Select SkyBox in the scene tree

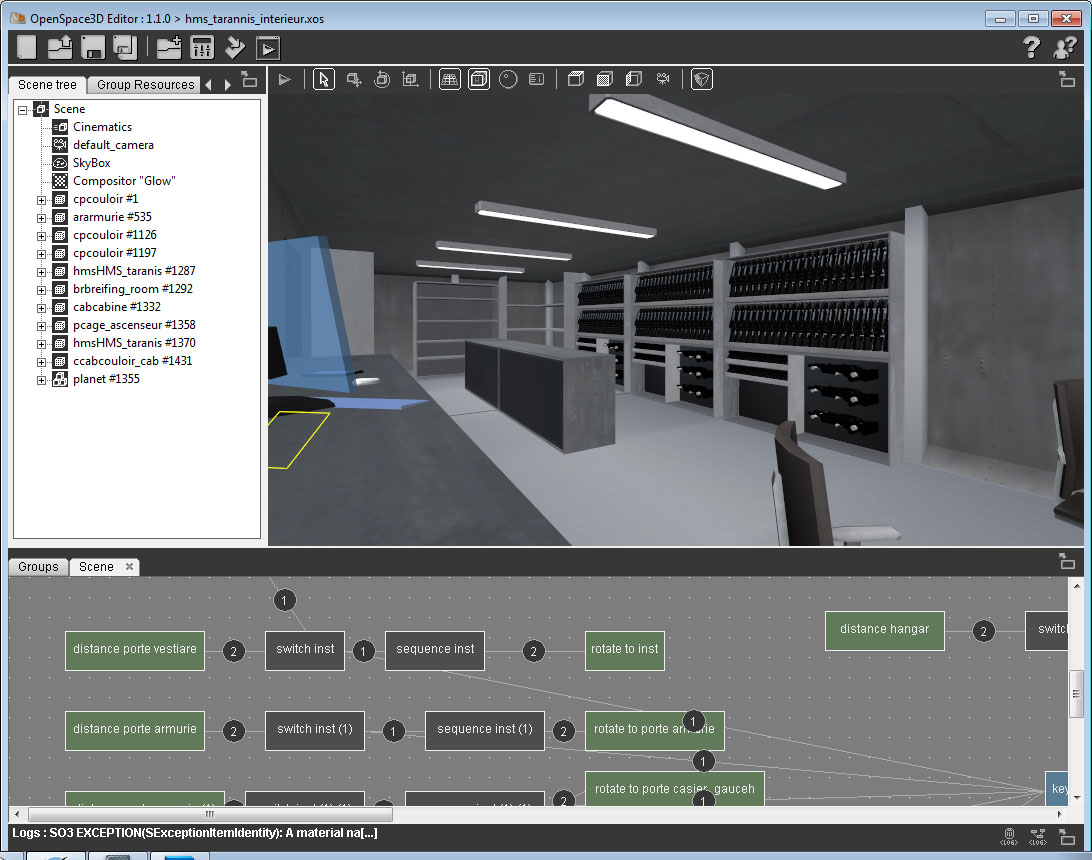tap(91, 163)
